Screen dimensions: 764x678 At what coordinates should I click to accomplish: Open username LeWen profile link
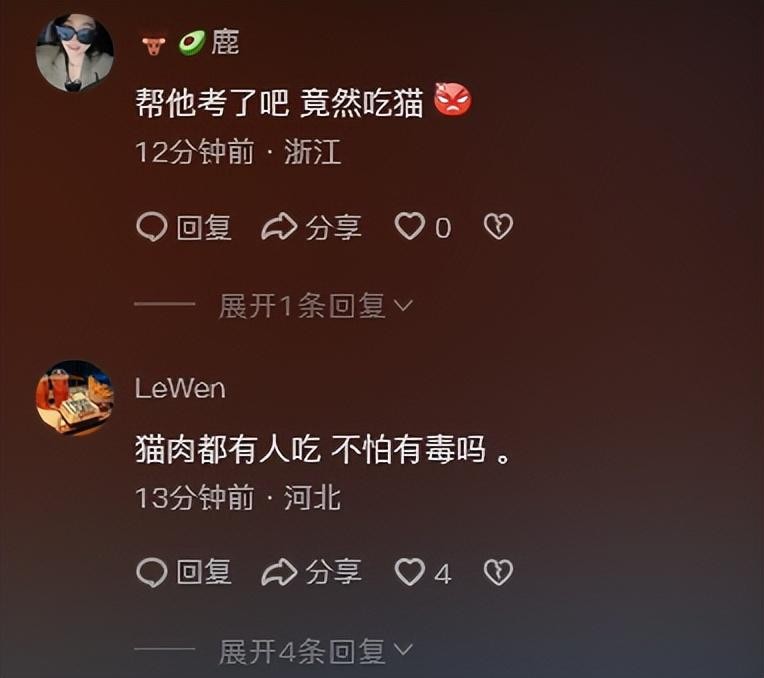point(180,388)
